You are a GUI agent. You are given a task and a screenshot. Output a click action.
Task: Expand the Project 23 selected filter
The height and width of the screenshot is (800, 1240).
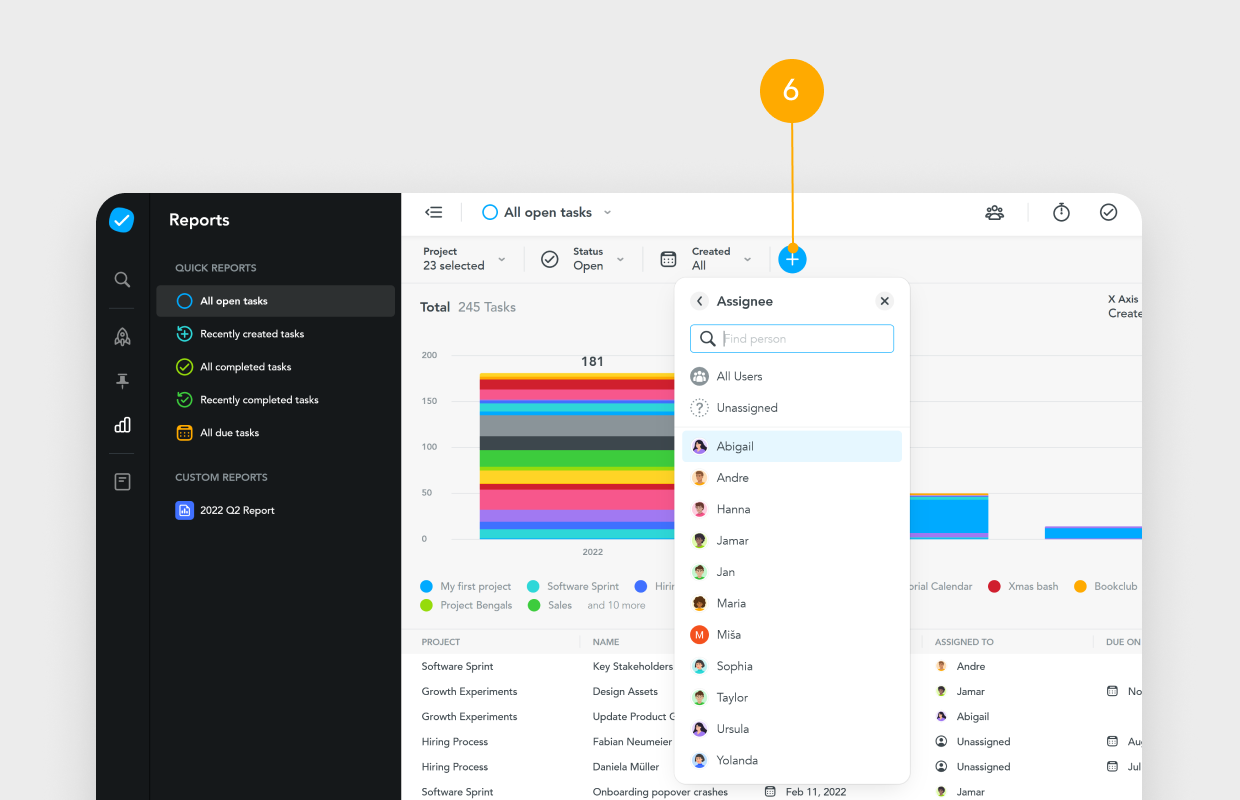(x=464, y=259)
